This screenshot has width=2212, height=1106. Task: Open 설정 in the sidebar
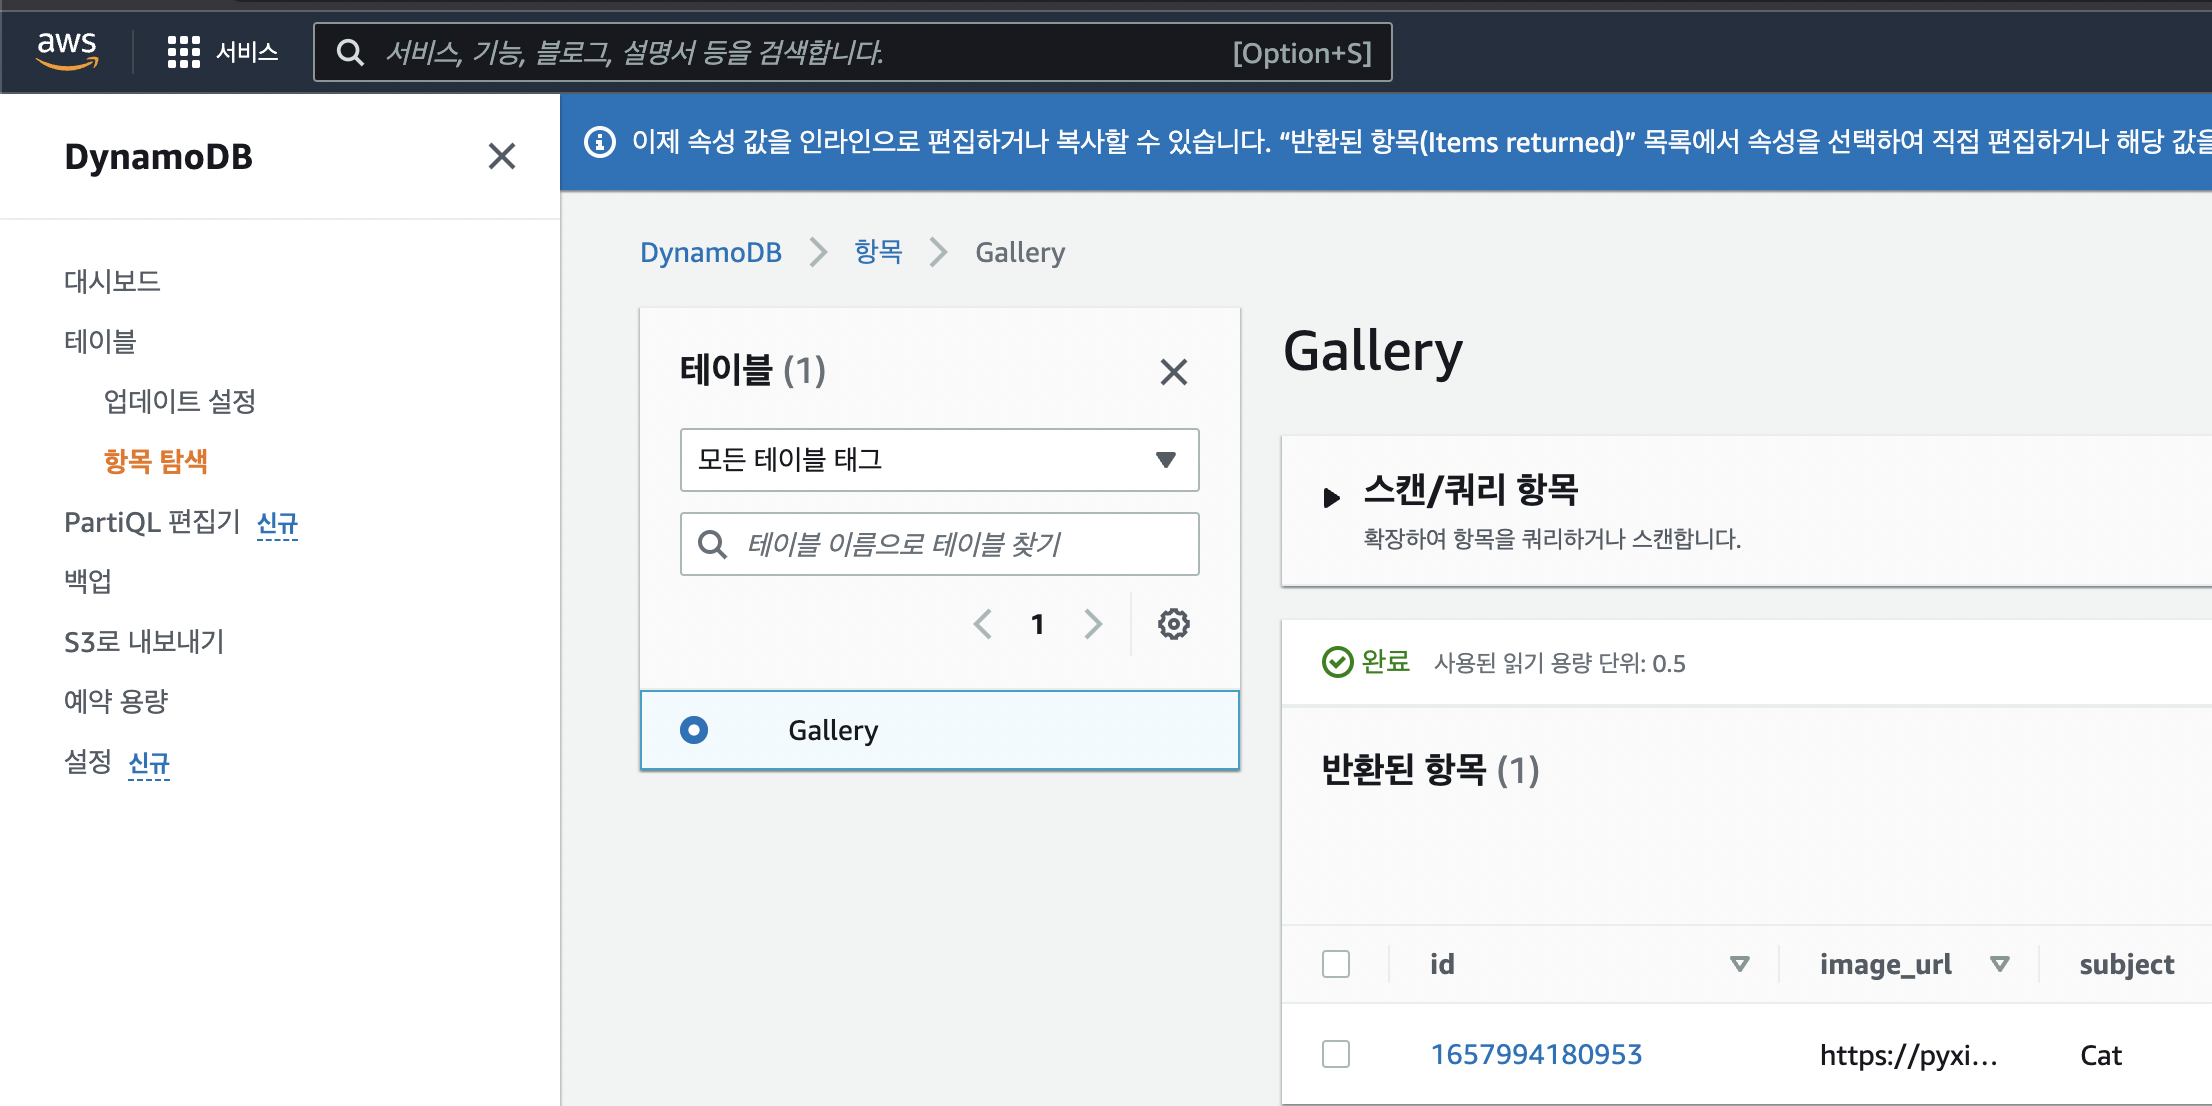pyautogui.click(x=88, y=762)
